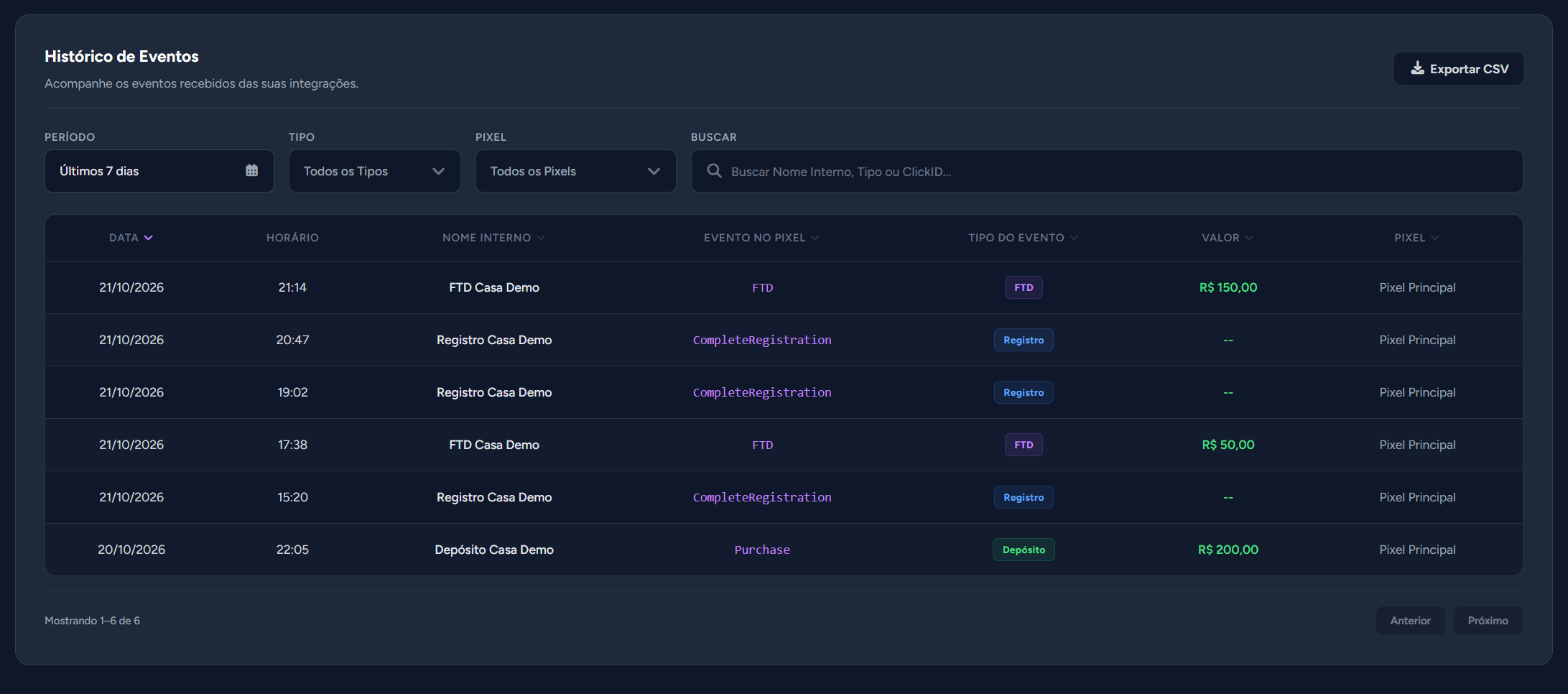Click Registro Casa Demo in the 15:20 row
Viewport: 1568px width, 694px height.
[494, 498]
